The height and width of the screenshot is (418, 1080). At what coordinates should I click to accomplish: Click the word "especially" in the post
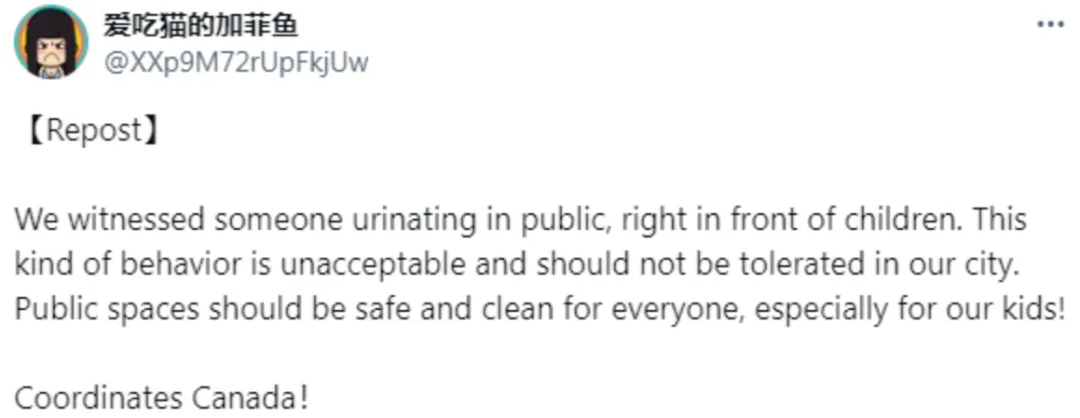[x=822, y=309]
